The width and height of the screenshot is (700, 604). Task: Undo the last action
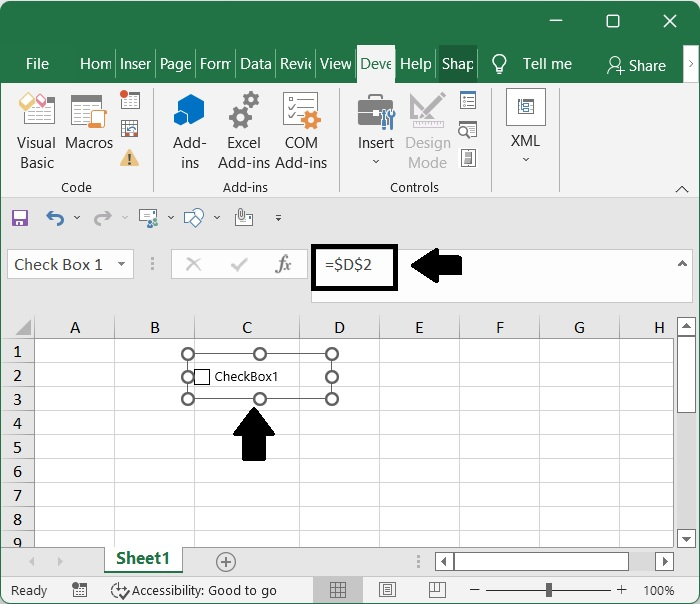click(55, 218)
